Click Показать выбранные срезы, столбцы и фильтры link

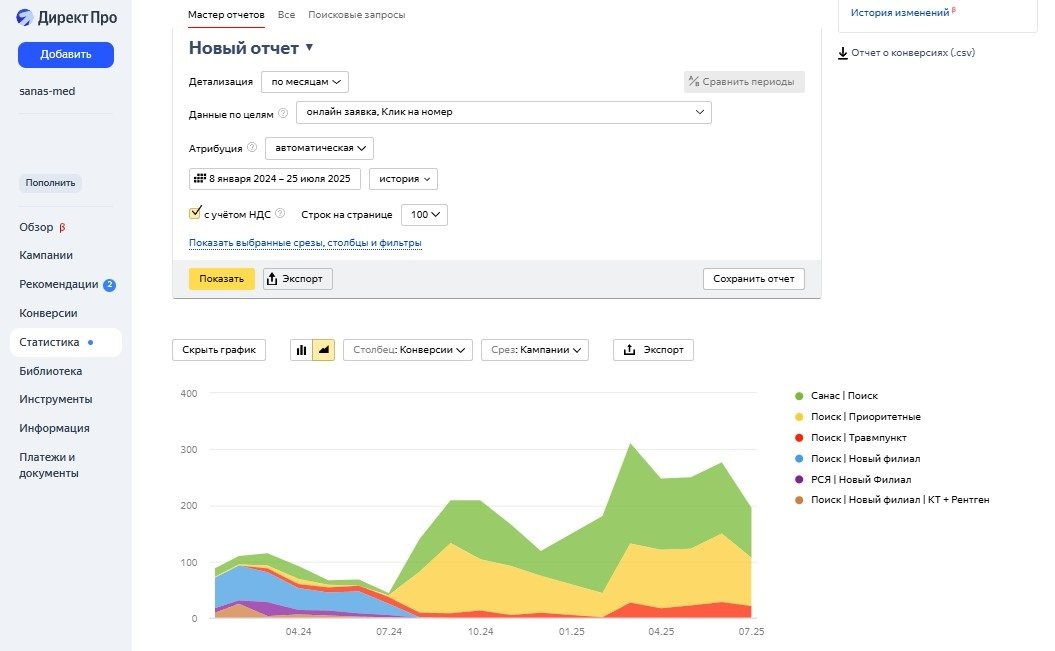coord(305,243)
